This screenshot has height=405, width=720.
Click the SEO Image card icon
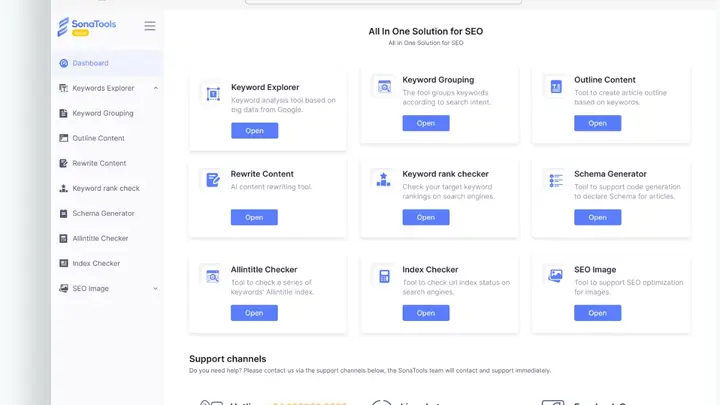555,276
